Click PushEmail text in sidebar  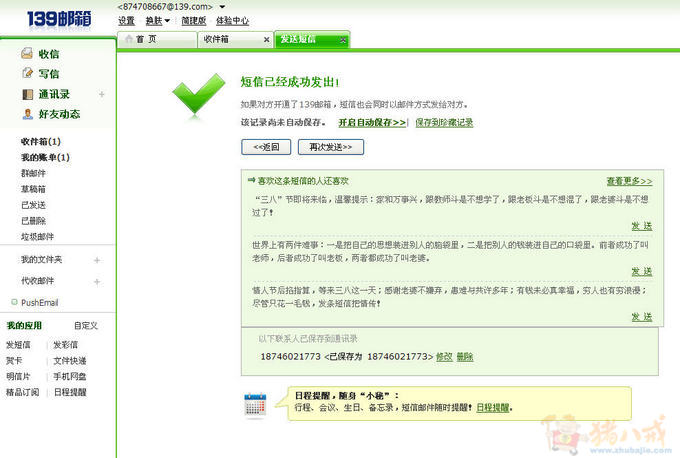(x=39, y=302)
